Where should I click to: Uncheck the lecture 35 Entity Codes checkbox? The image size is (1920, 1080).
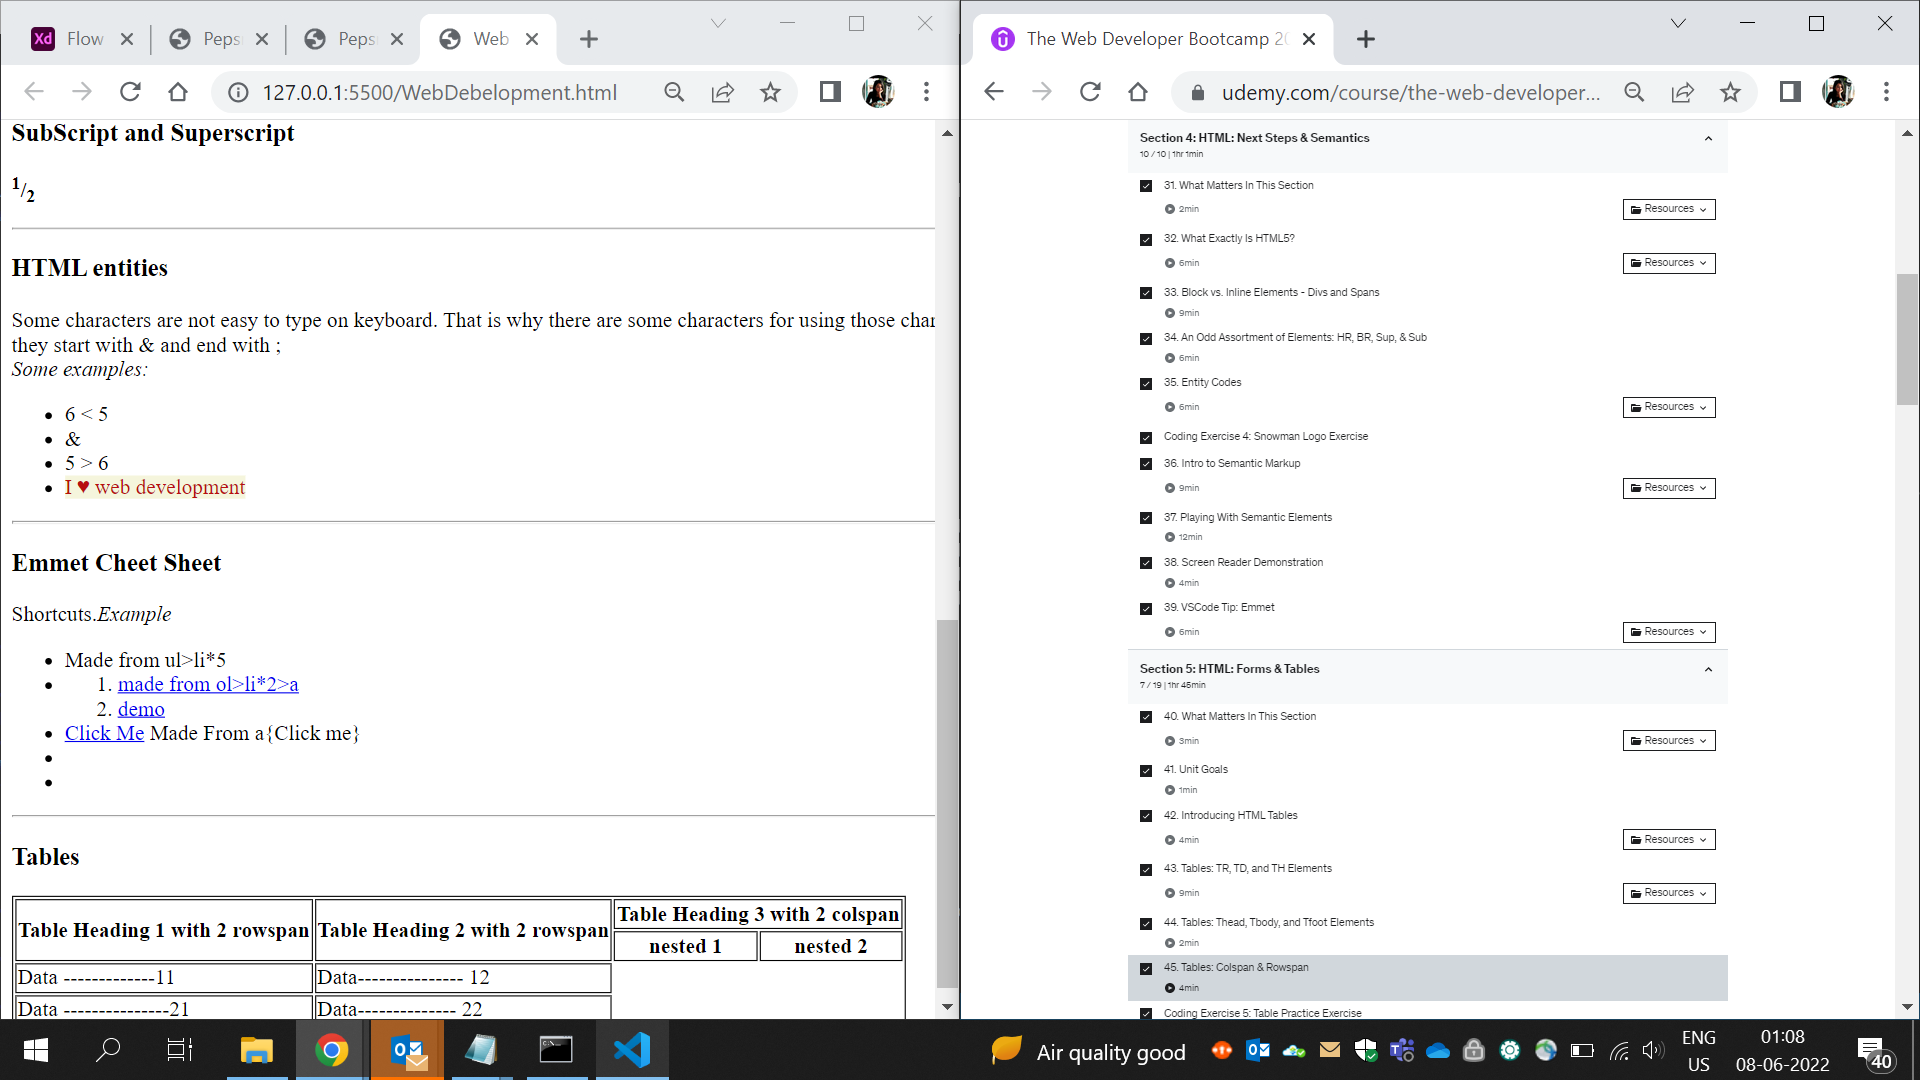pyautogui.click(x=1146, y=384)
